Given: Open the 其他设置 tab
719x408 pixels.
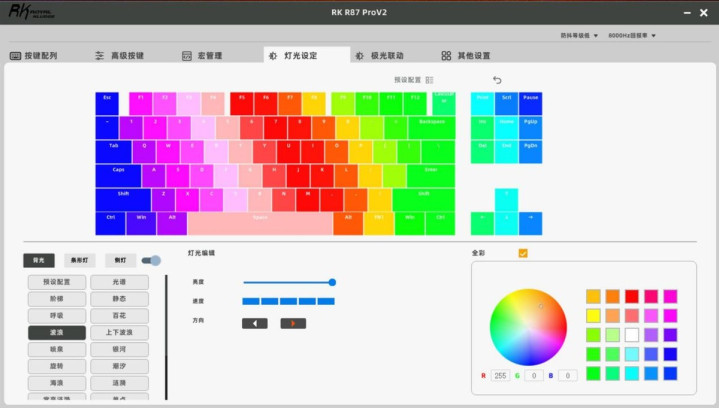Looking at the screenshot, I should click(466, 56).
